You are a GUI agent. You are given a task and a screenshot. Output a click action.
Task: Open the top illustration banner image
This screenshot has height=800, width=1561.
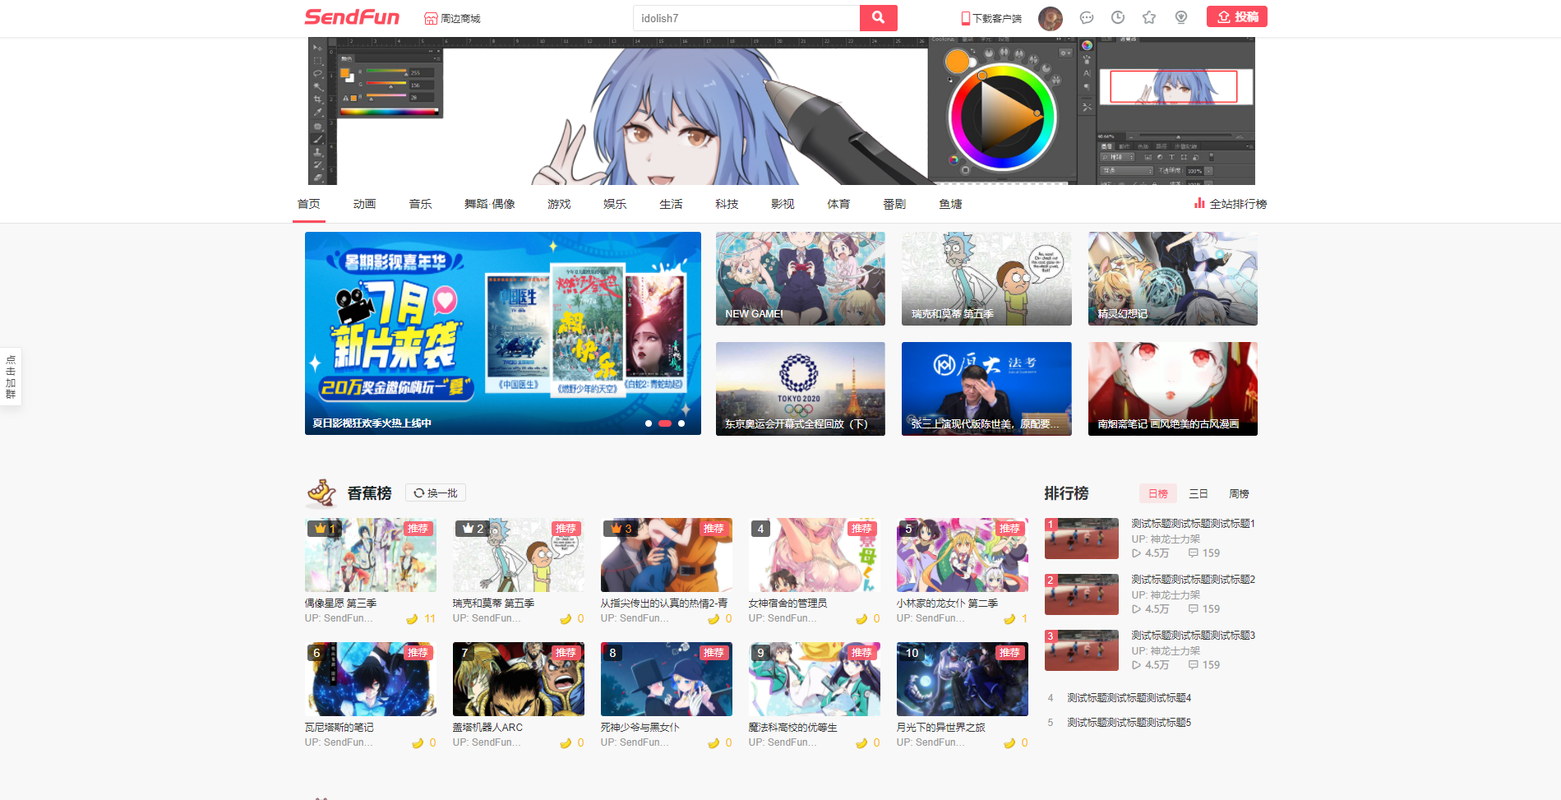pos(781,111)
